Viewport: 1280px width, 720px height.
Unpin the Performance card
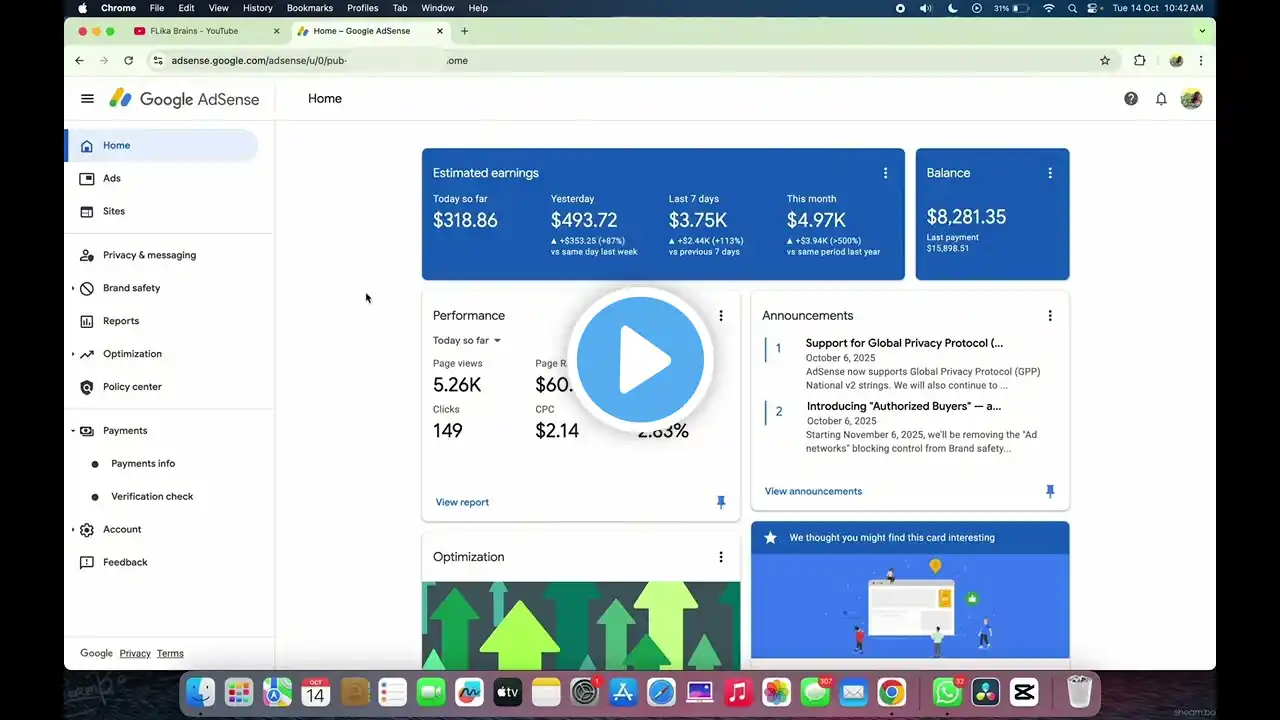(x=721, y=502)
